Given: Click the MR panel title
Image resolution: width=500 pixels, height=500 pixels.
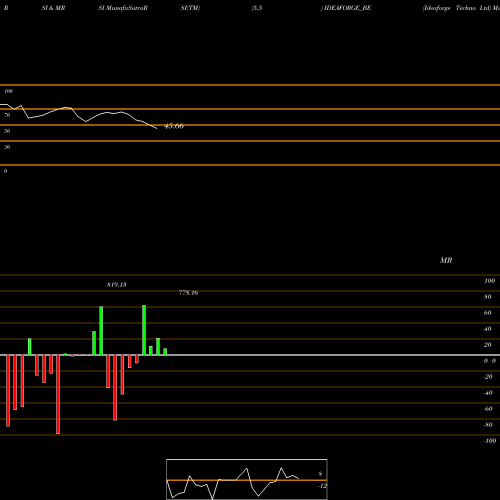Looking at the screenshot, I should (446, 260).
